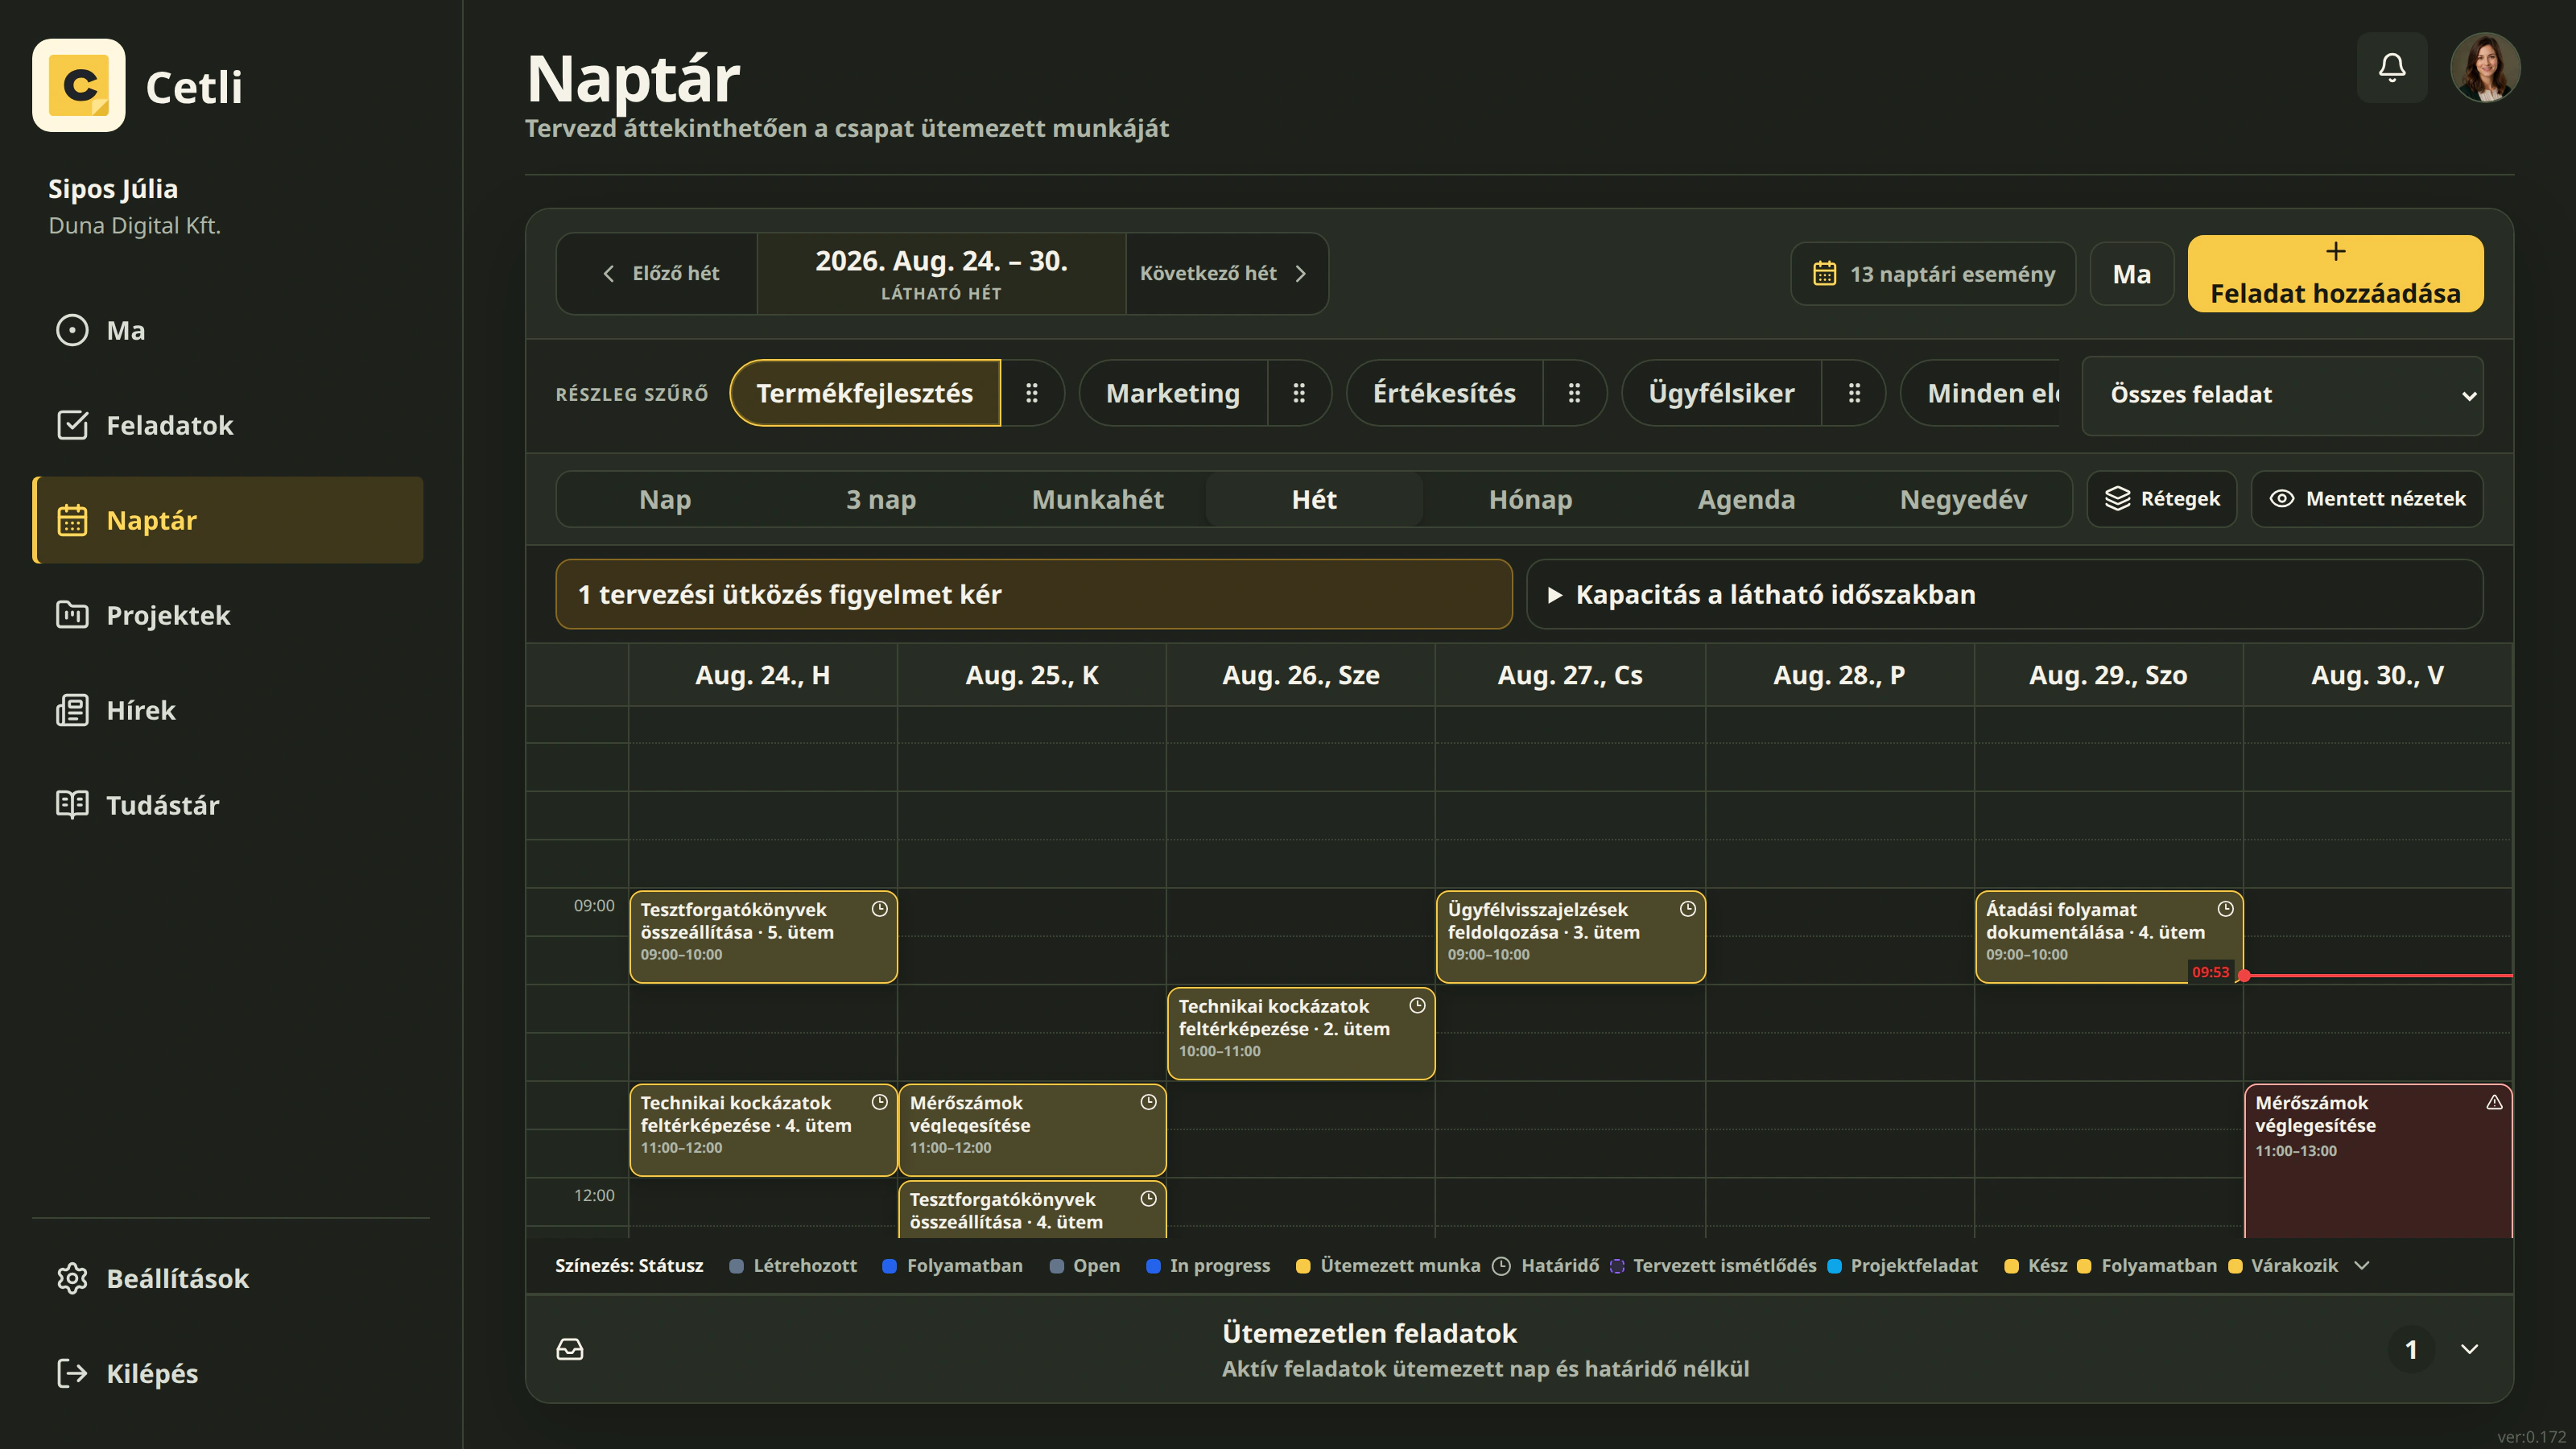Click the drag handle beside Ügyfélsiker
This screenshot has width=2576, height=1449.
pyautogui.click(x=1854, y=393)
